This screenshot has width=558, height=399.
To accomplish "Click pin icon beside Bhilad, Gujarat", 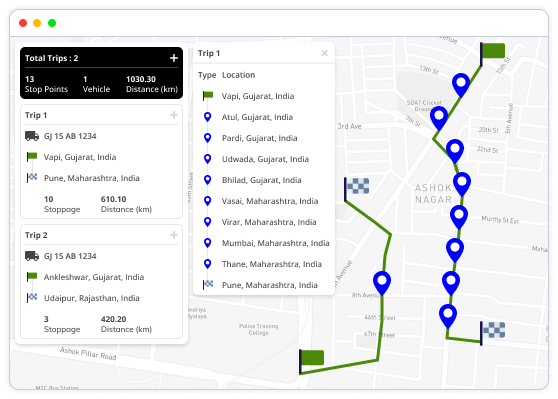I will 207,180.
